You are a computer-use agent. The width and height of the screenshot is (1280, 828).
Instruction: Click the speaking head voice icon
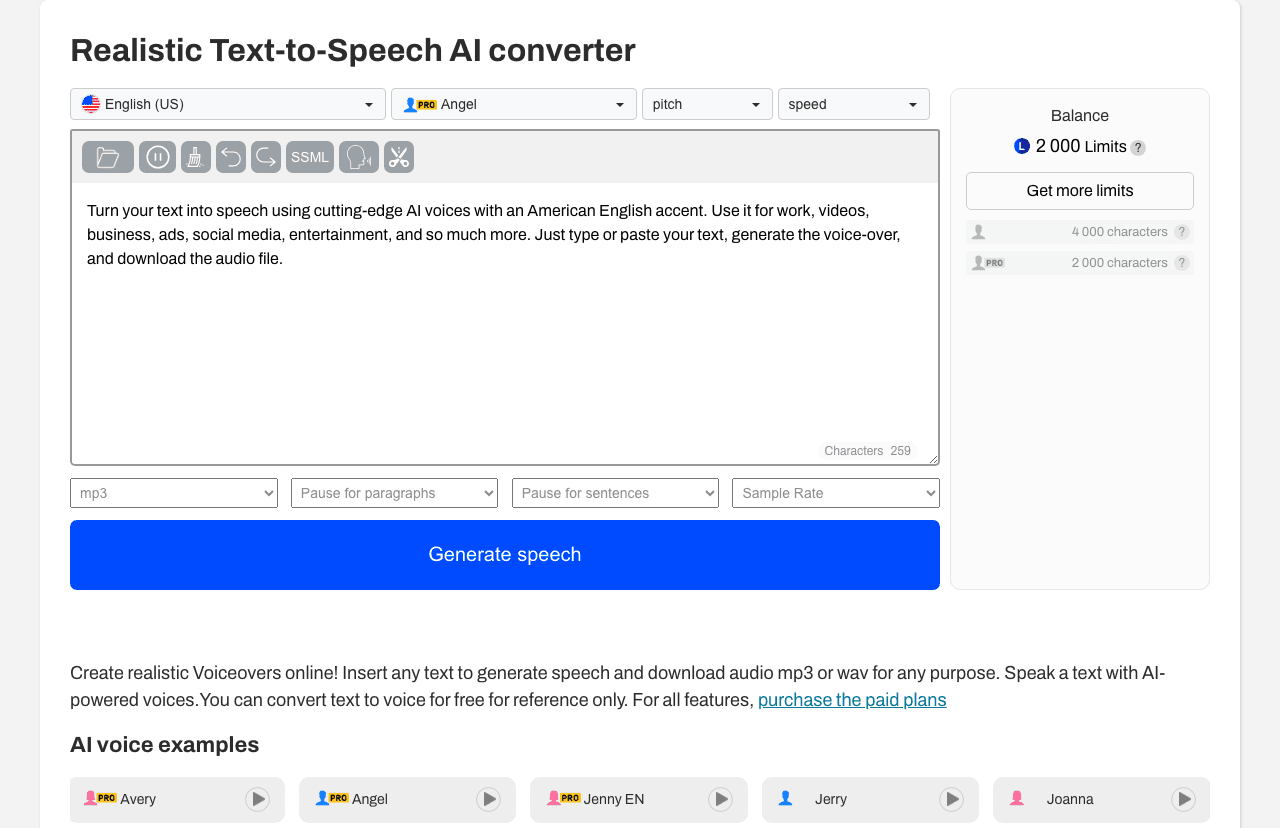[x=359, y=157]
